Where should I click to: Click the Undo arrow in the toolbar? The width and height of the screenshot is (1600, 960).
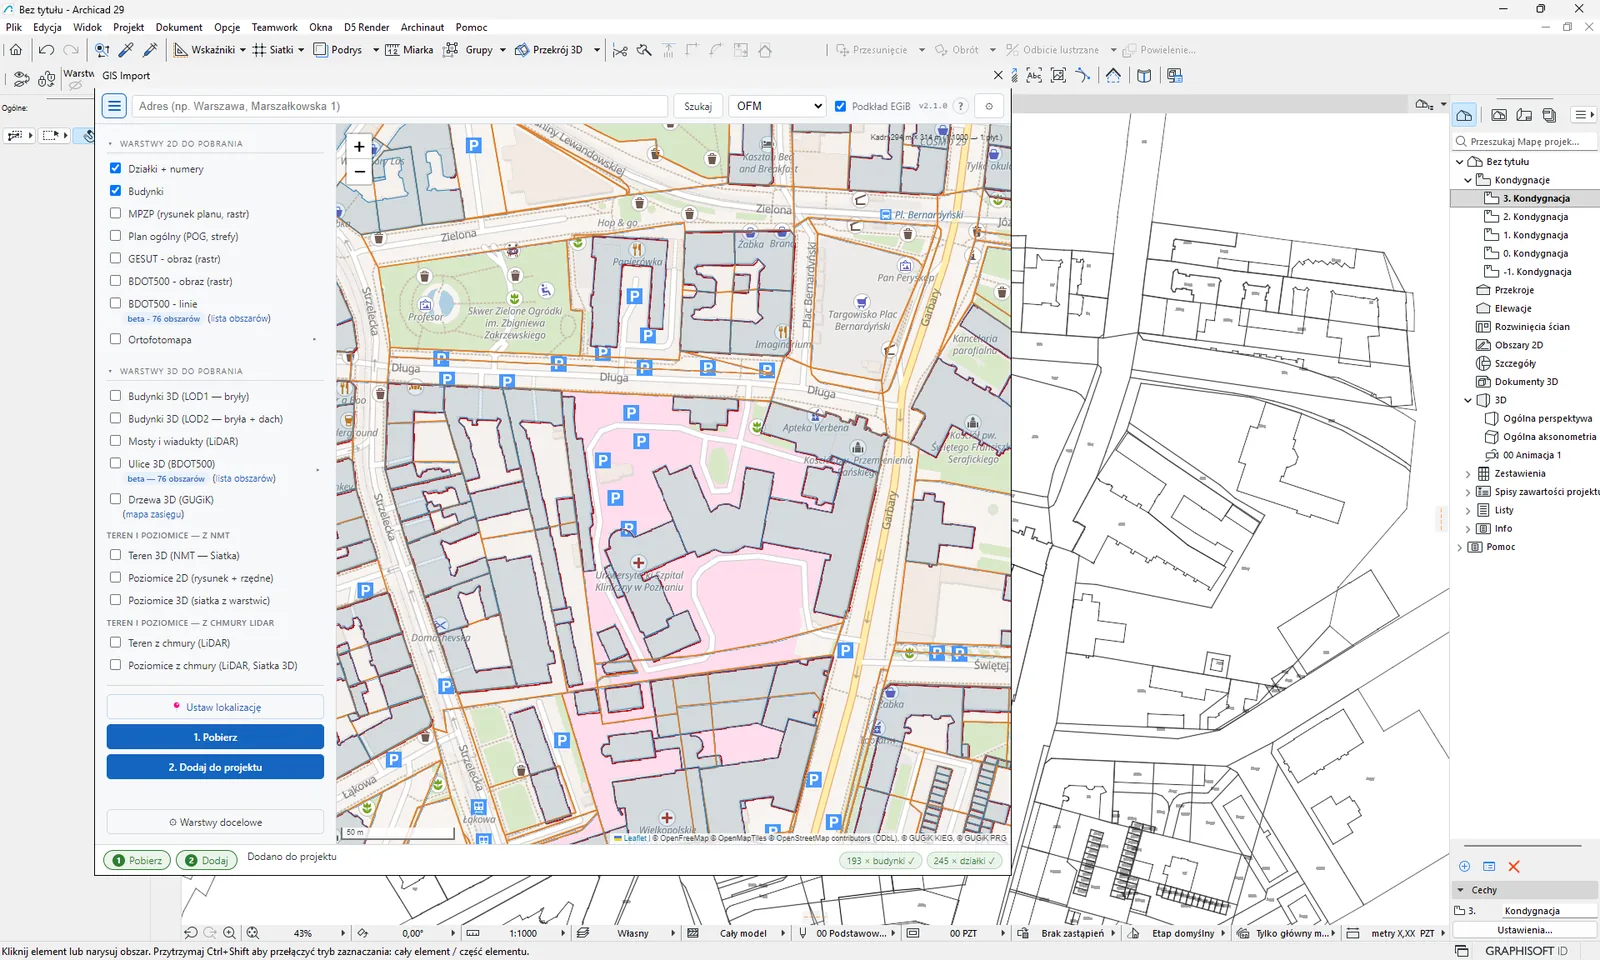pyautogui.click(x=46, y=49)
